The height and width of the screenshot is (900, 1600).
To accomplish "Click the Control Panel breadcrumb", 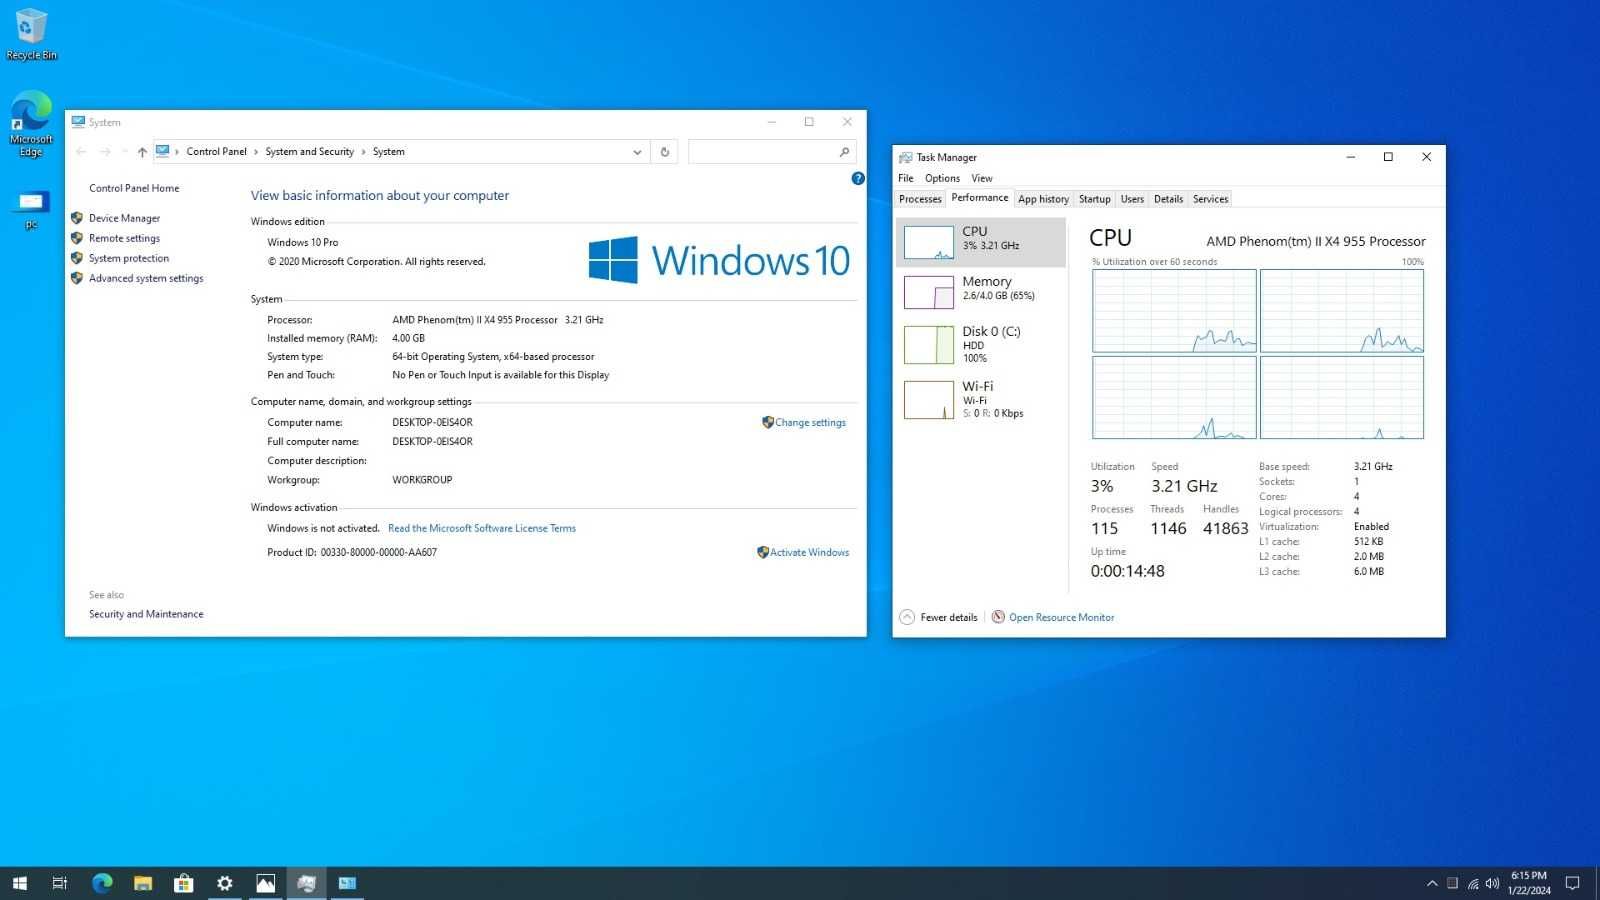I will click(216, 152).
